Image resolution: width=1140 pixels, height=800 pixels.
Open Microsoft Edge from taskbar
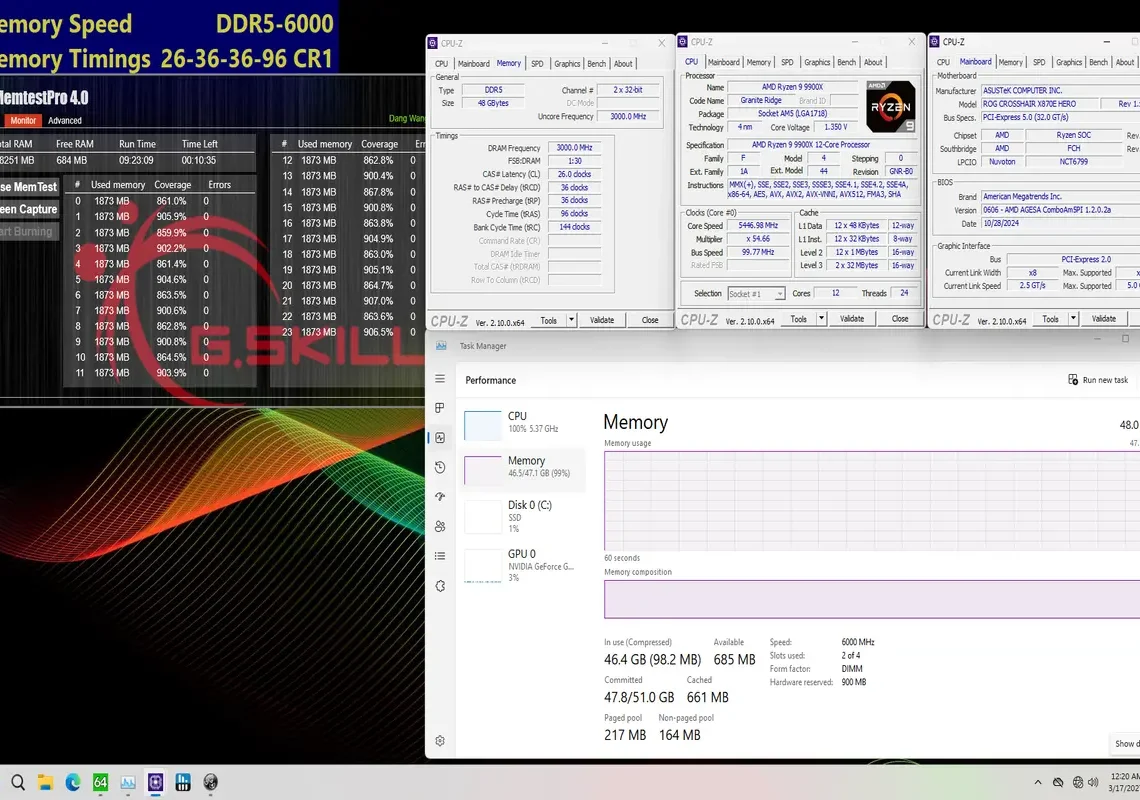(73, 783)
